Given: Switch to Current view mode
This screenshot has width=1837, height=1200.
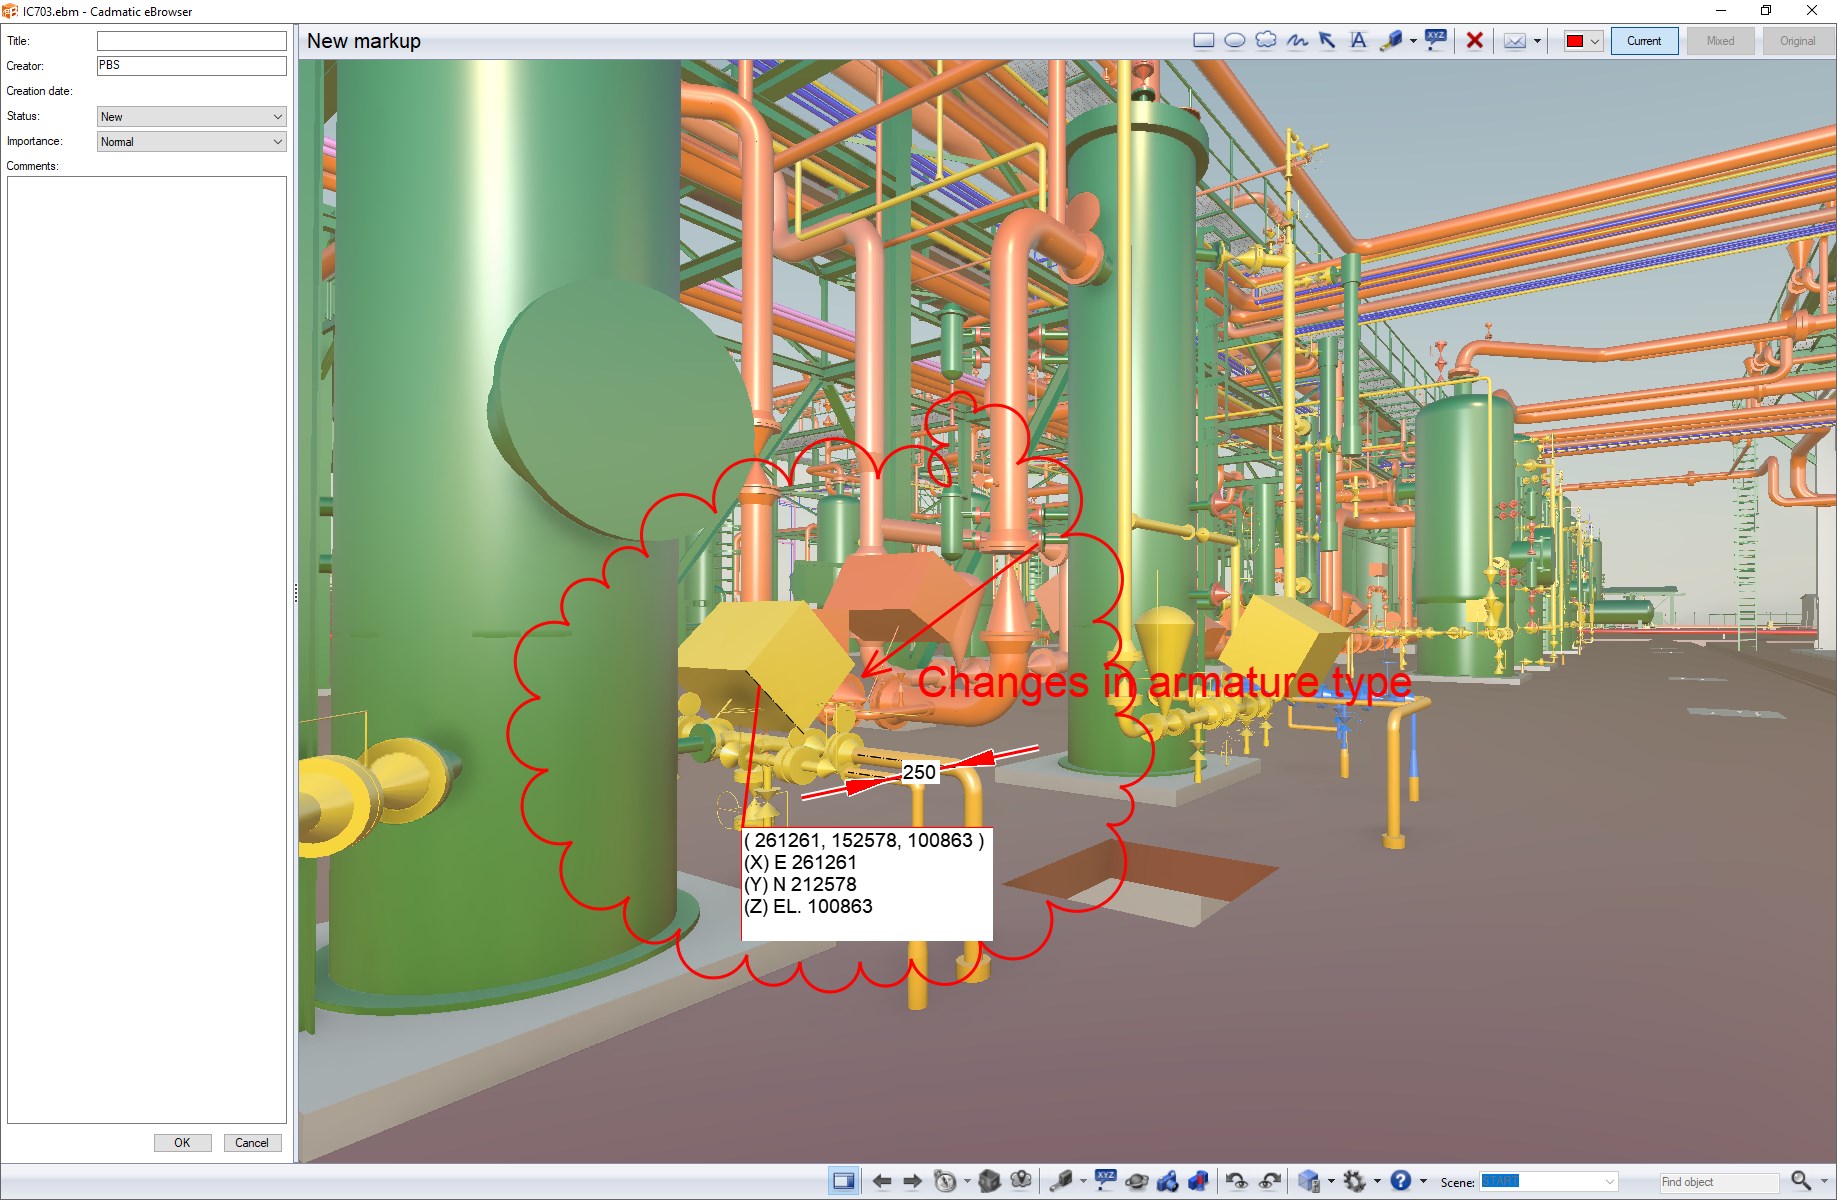Looking at the screenshot, I should click(1644, 41).
